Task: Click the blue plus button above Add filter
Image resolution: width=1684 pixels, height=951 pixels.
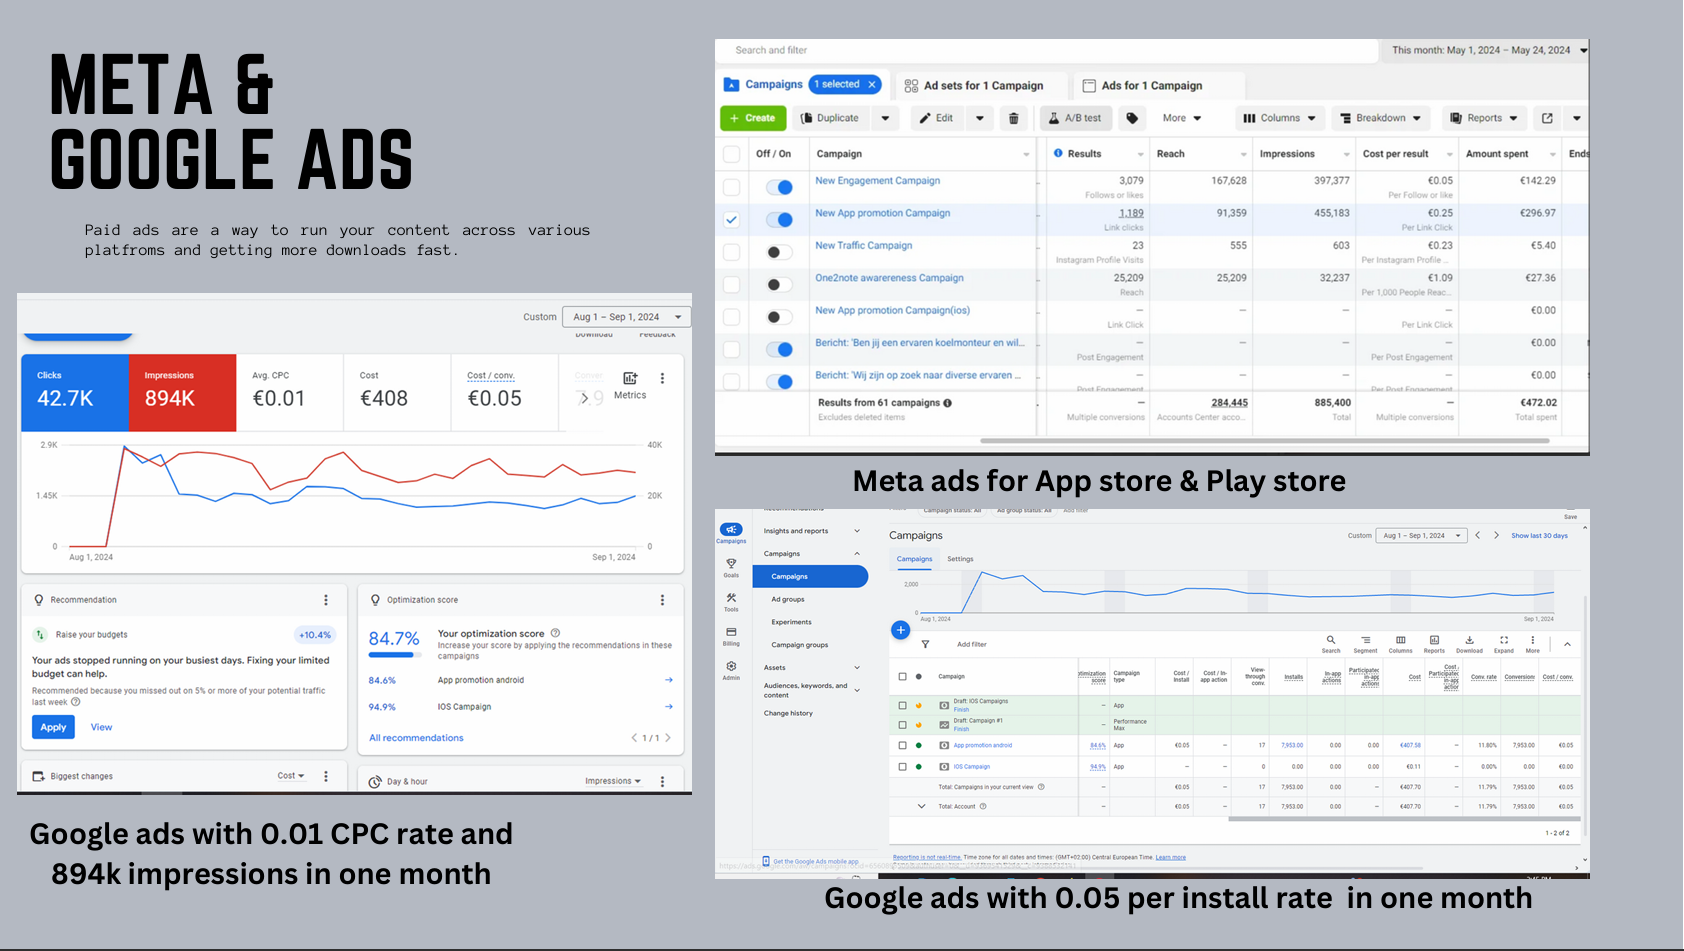Action: coord(900,630)
